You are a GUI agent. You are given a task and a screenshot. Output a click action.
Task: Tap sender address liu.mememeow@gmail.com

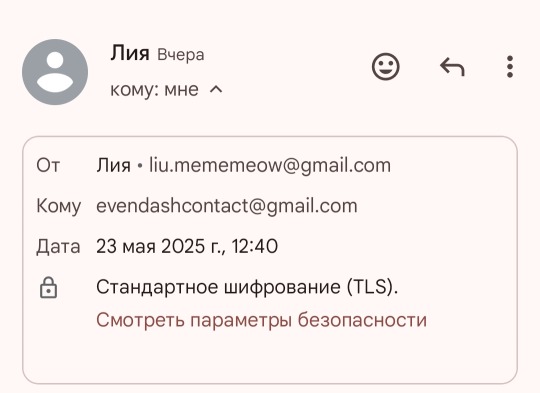coord(270,165)
